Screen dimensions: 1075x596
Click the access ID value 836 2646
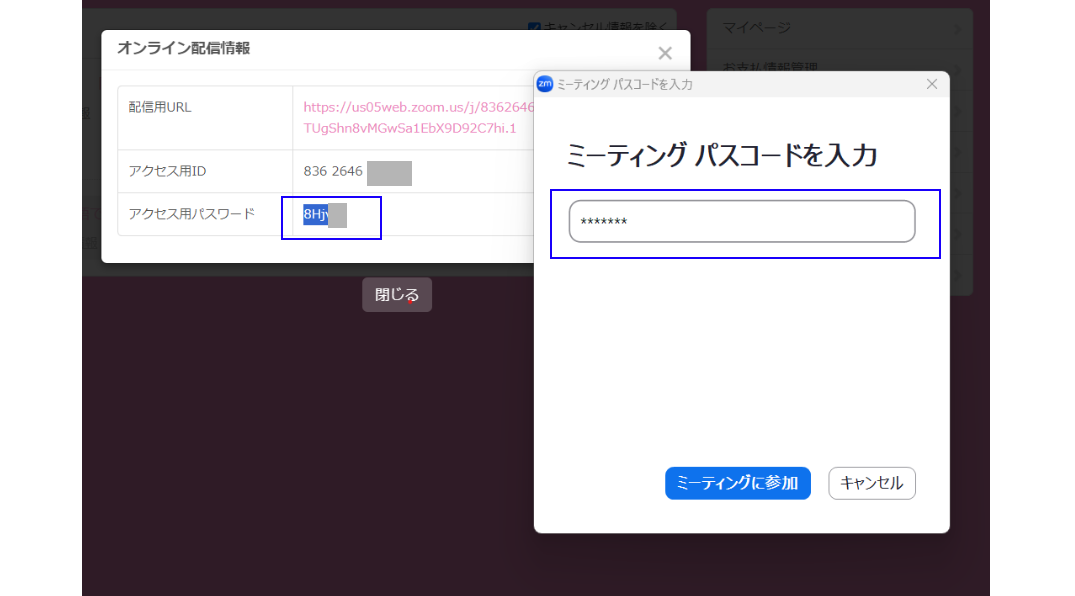(x=333, y=171)
